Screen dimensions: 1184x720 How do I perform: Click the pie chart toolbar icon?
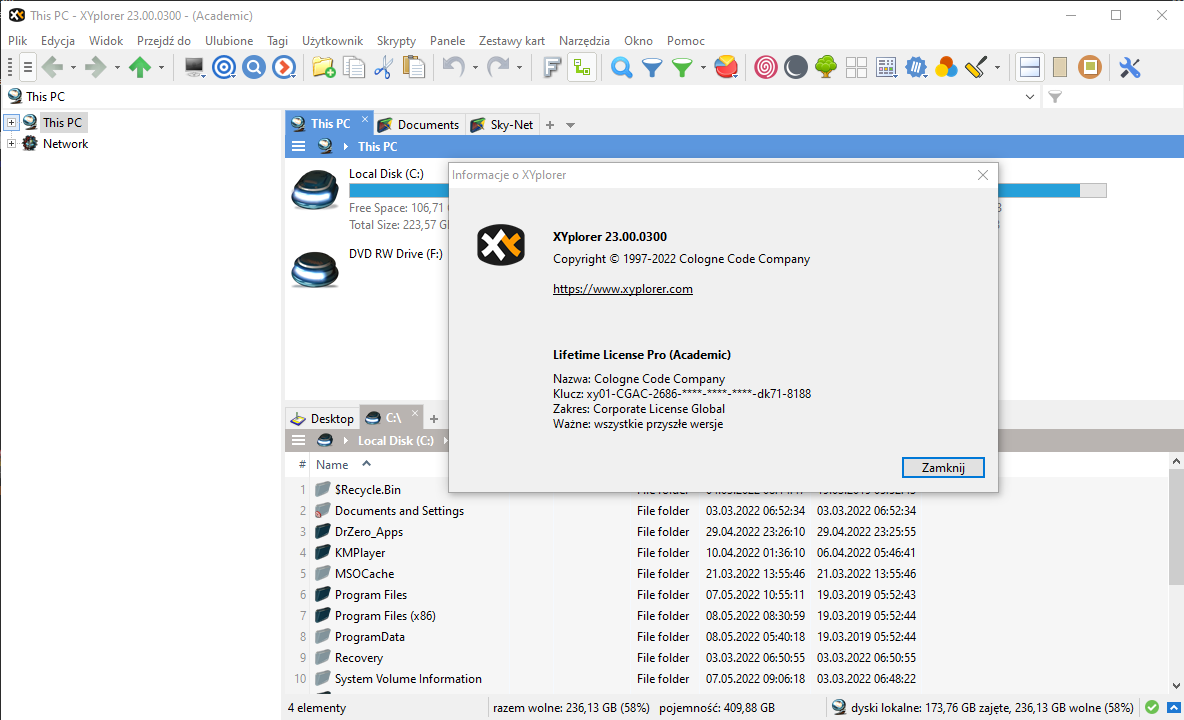[726, 68]
